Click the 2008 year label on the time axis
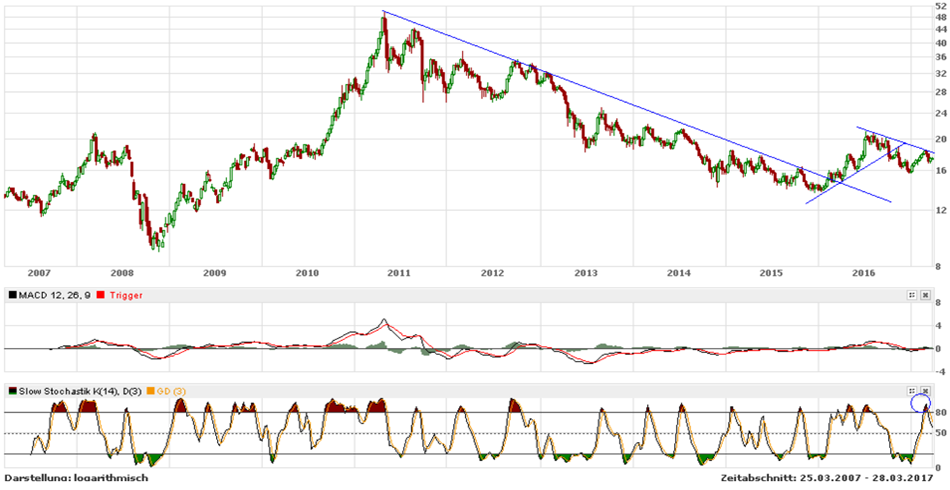 click(121, 271)
